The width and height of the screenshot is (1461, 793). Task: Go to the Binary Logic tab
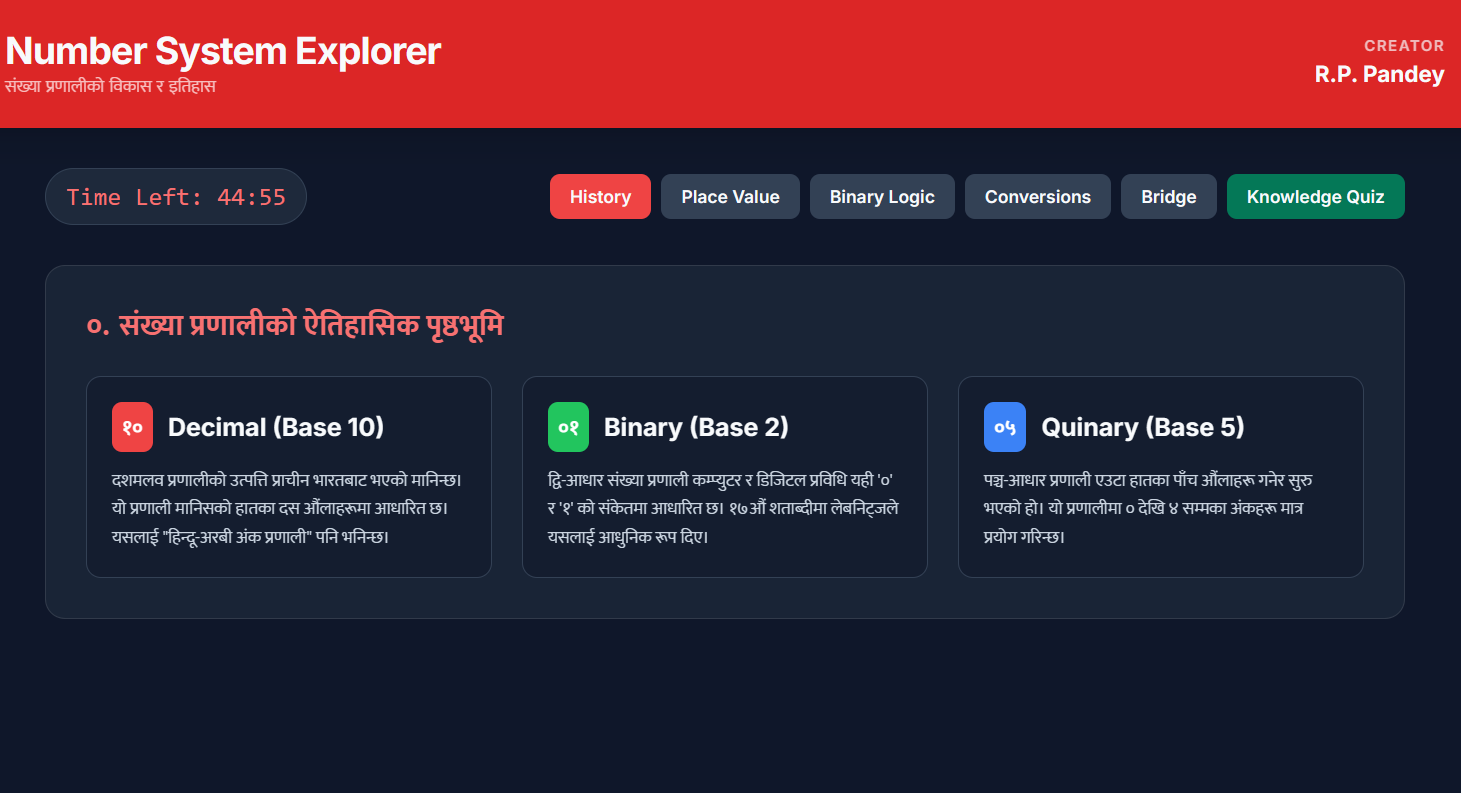[882, 197]
